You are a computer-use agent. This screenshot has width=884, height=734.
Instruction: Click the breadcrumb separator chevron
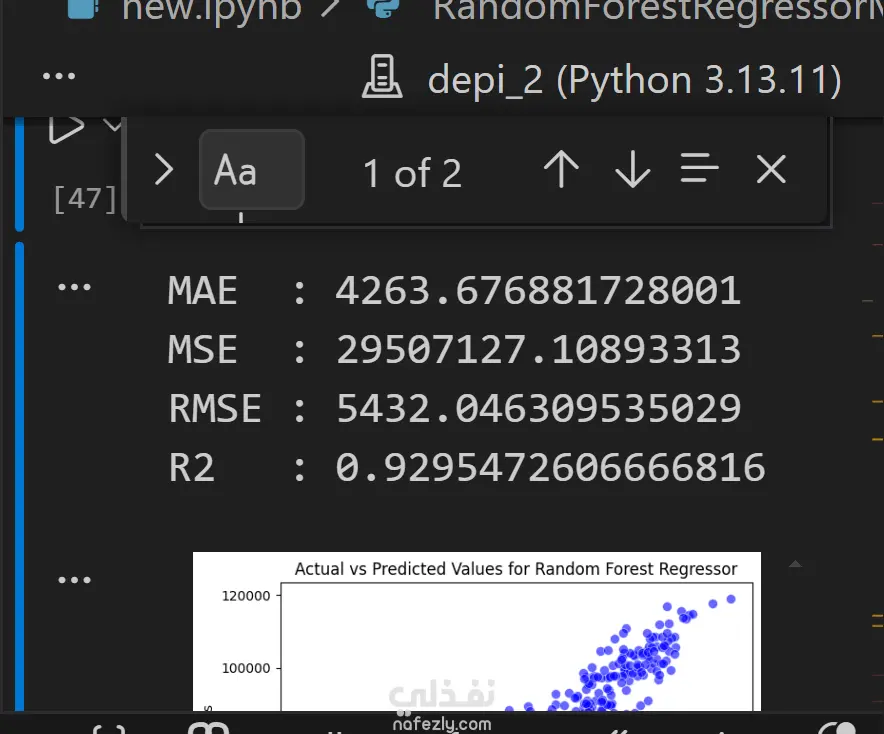330,8
